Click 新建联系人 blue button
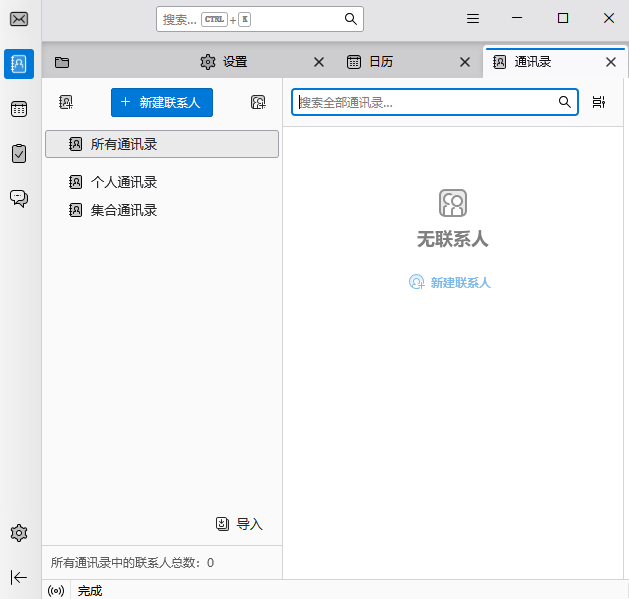 [162, 102]
